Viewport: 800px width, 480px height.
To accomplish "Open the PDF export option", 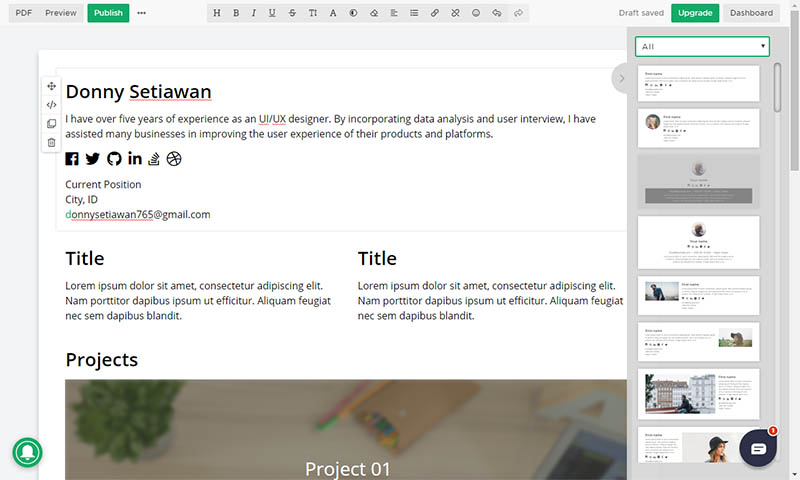I will (24, 13).
